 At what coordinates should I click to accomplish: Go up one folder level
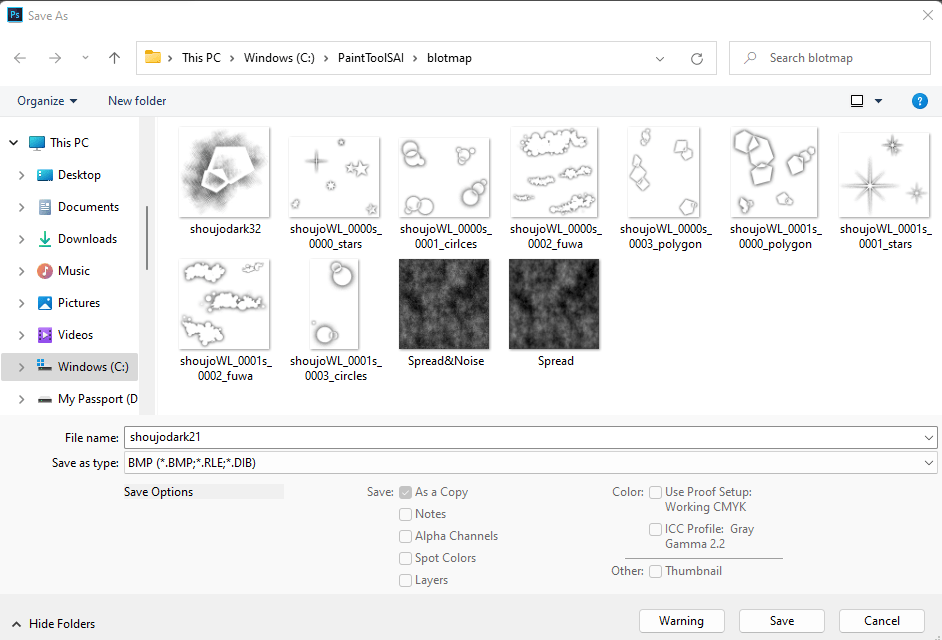[114, 58]
